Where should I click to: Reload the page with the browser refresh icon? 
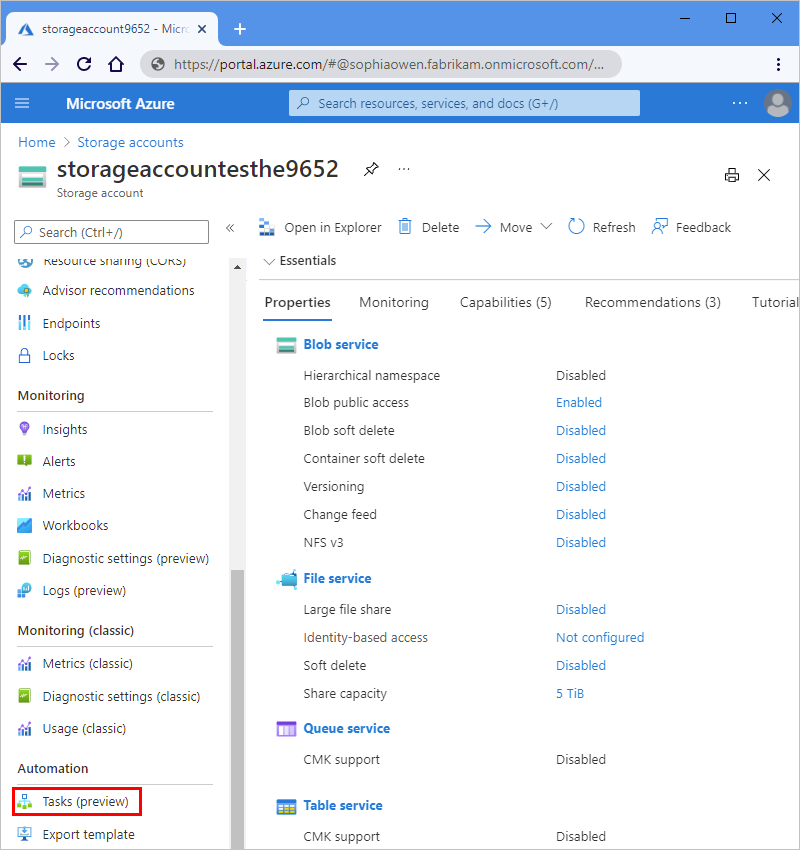(84, 64)
